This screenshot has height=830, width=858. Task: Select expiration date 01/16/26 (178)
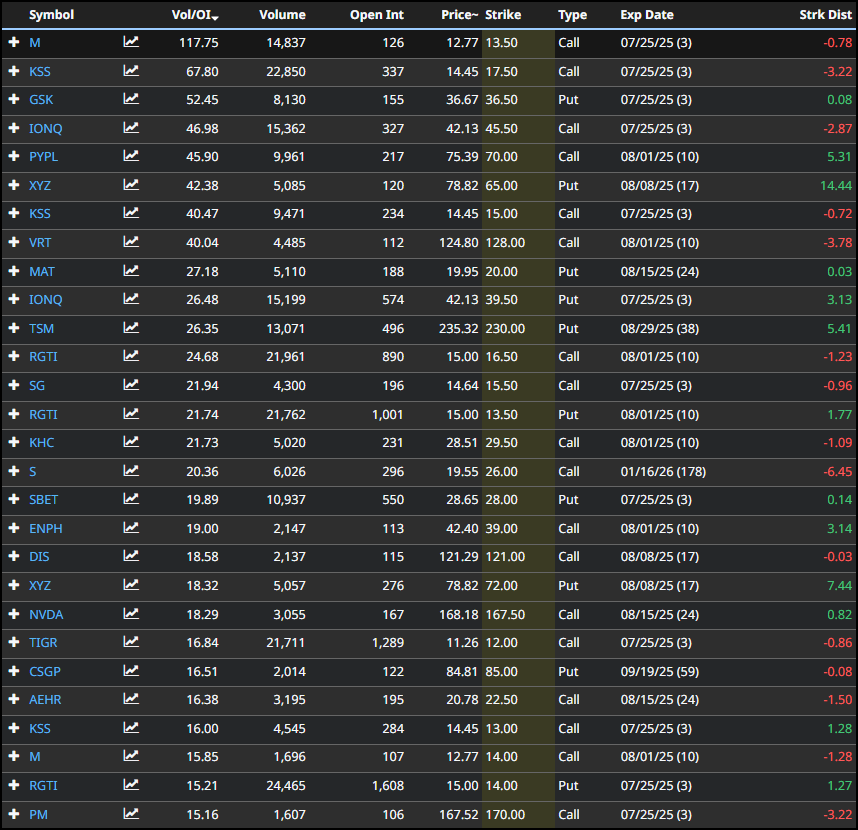point(663,471)
